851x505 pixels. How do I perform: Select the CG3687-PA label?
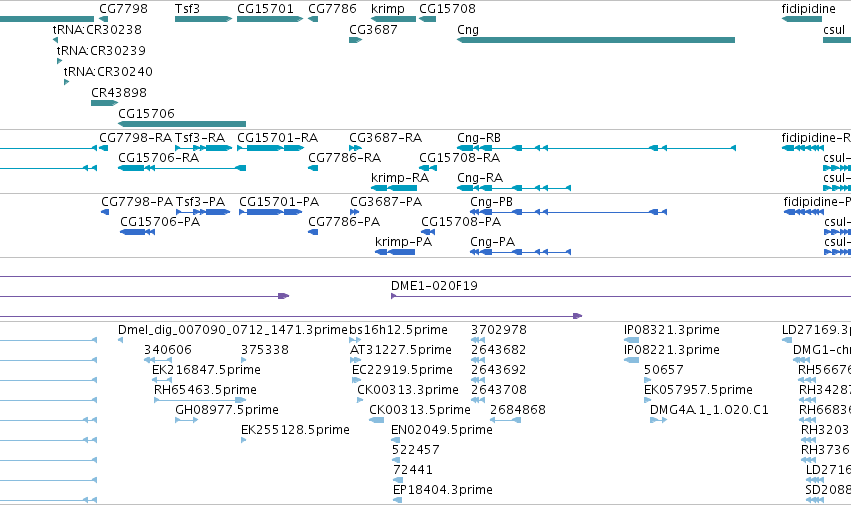coord(386,202)
